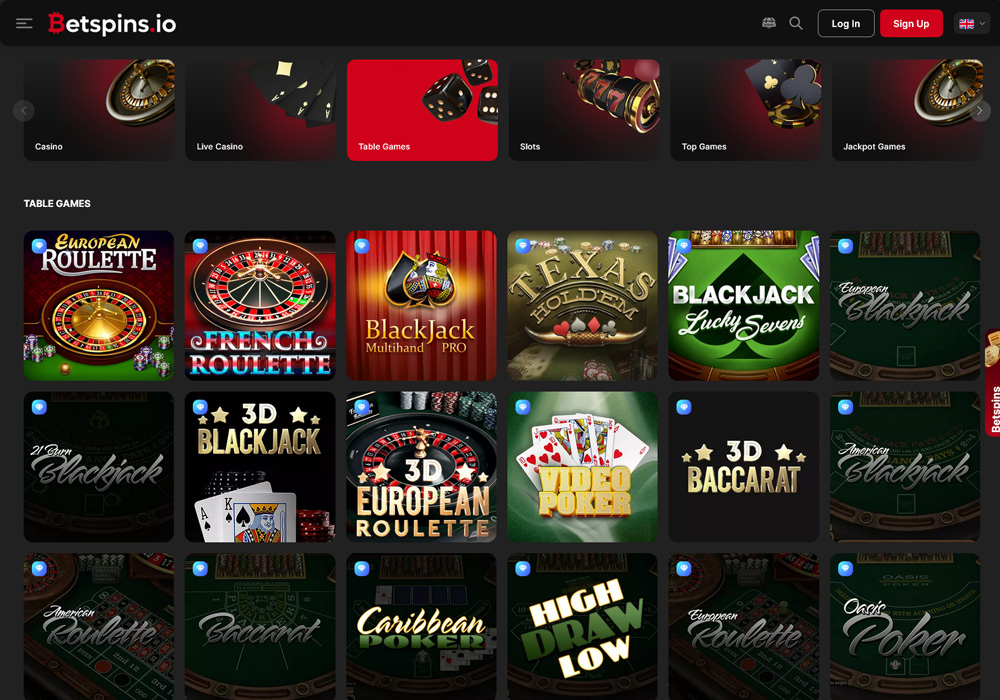The image size is (1000, 700).
Task: Open the European Roulette wheel game
Action: 99,305
